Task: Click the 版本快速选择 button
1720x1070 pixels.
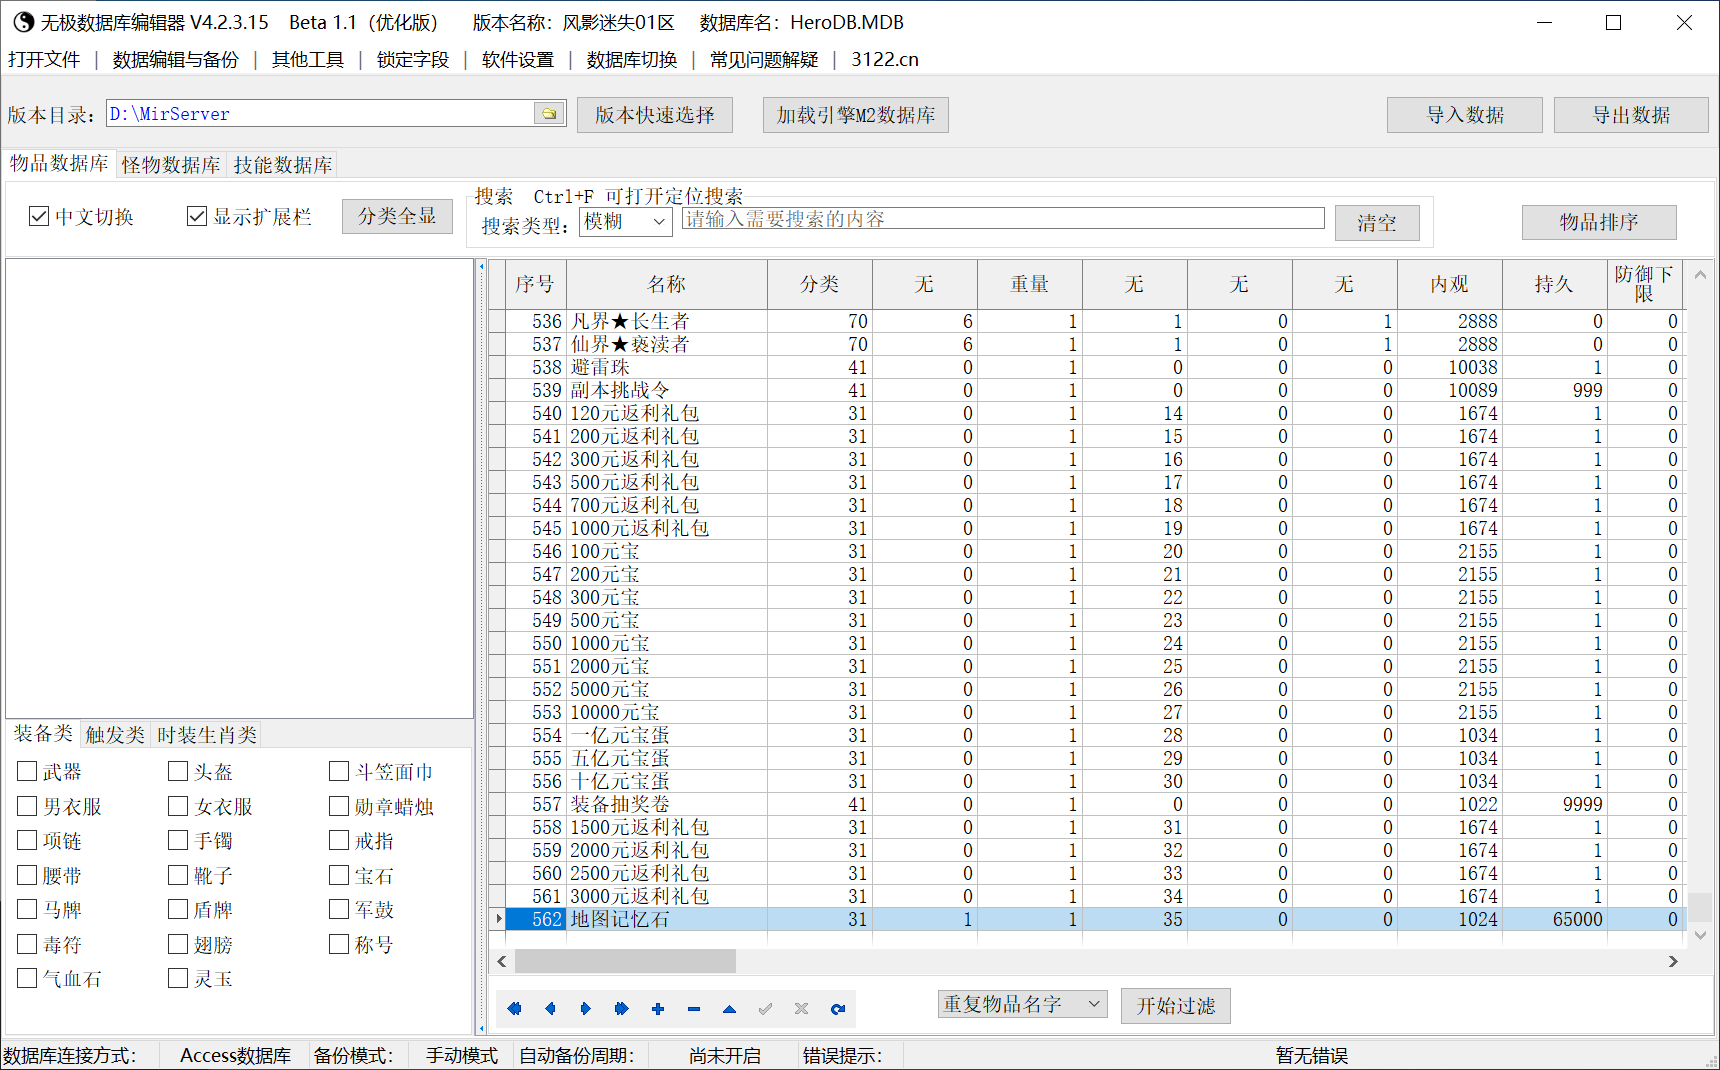Action: [x=655, y=115]
